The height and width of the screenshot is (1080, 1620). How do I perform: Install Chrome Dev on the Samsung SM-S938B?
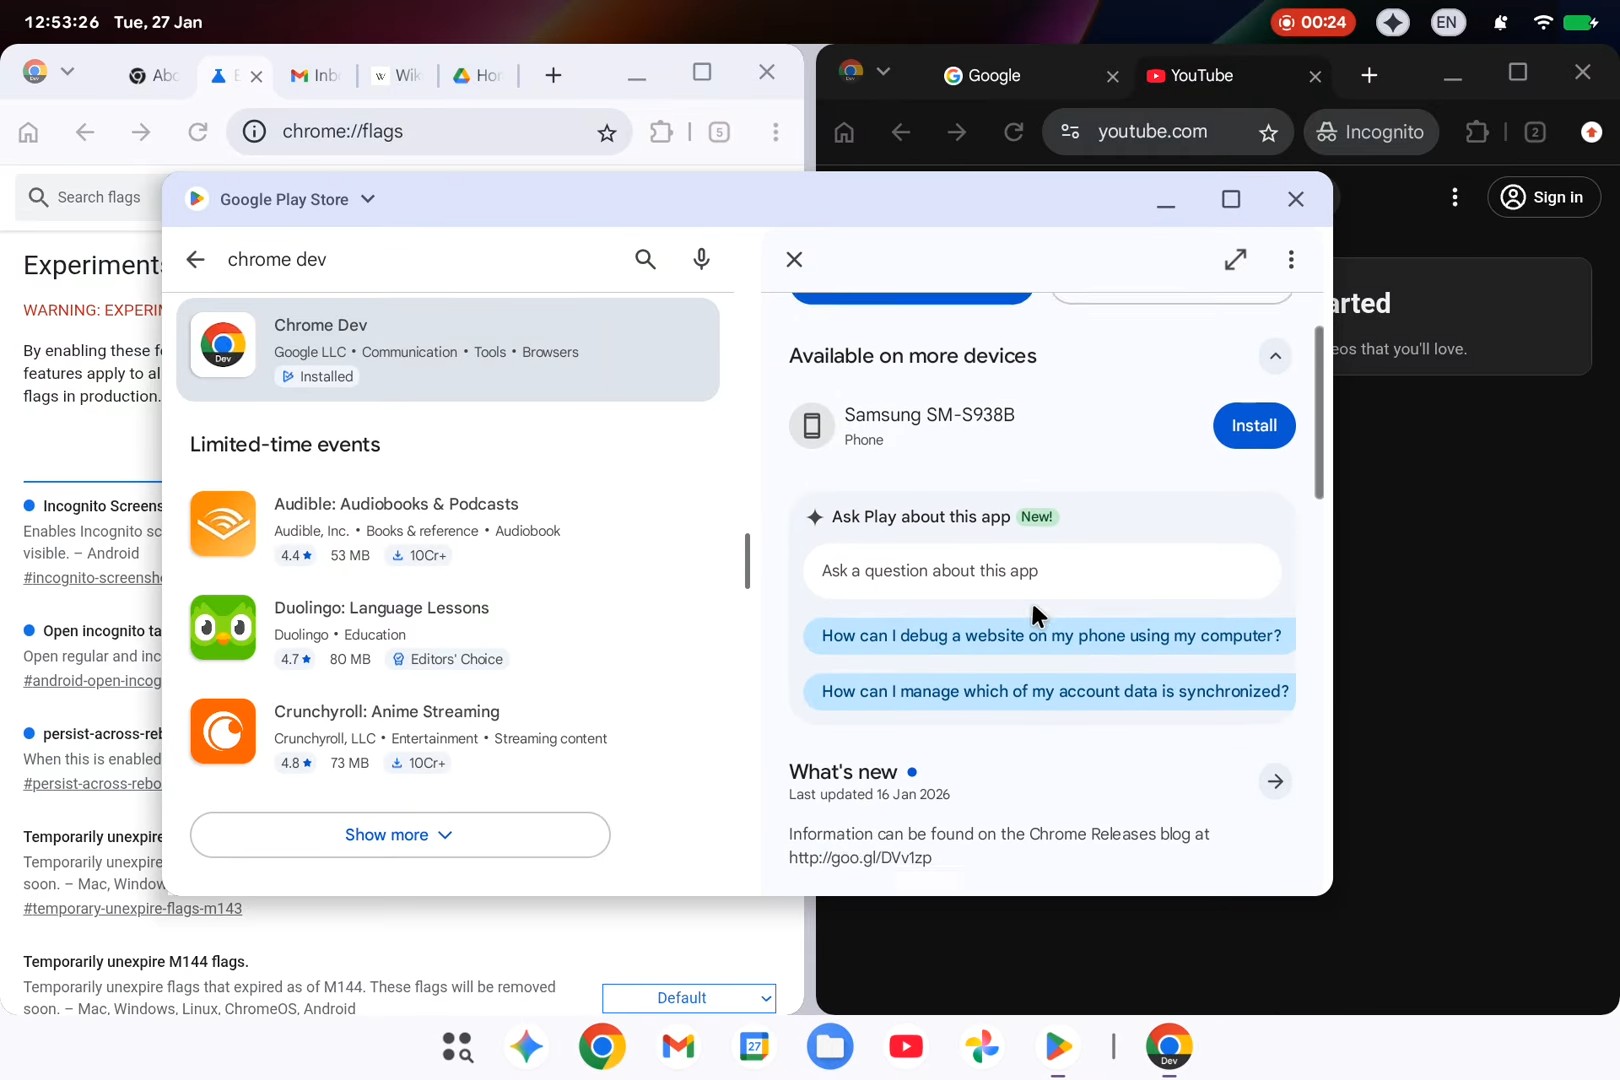point(1253,426)
